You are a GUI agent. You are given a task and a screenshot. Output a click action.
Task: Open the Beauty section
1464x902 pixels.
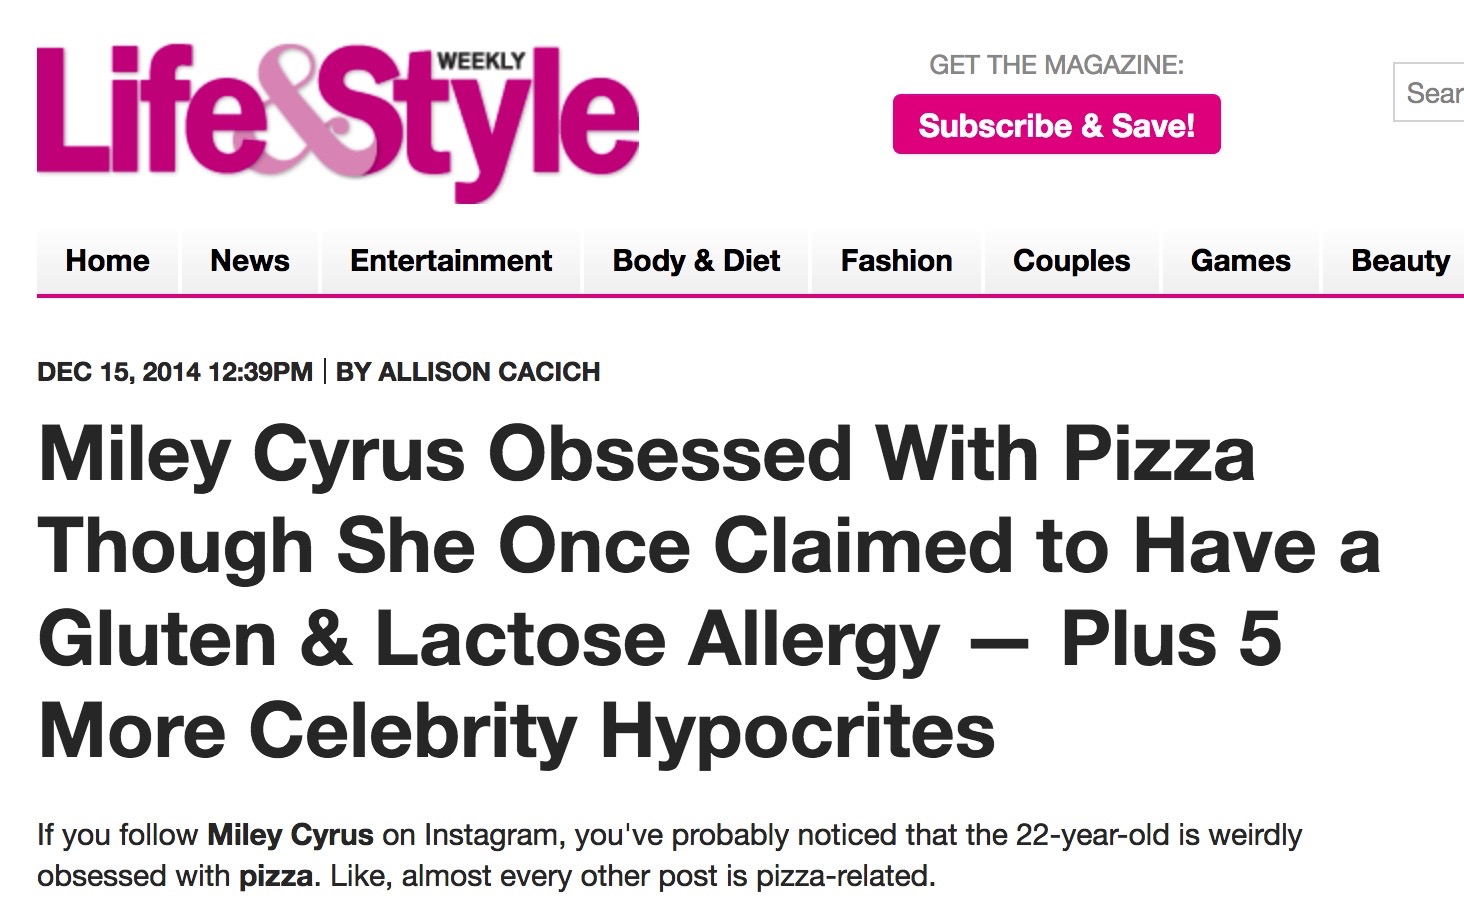[1400, 261]
